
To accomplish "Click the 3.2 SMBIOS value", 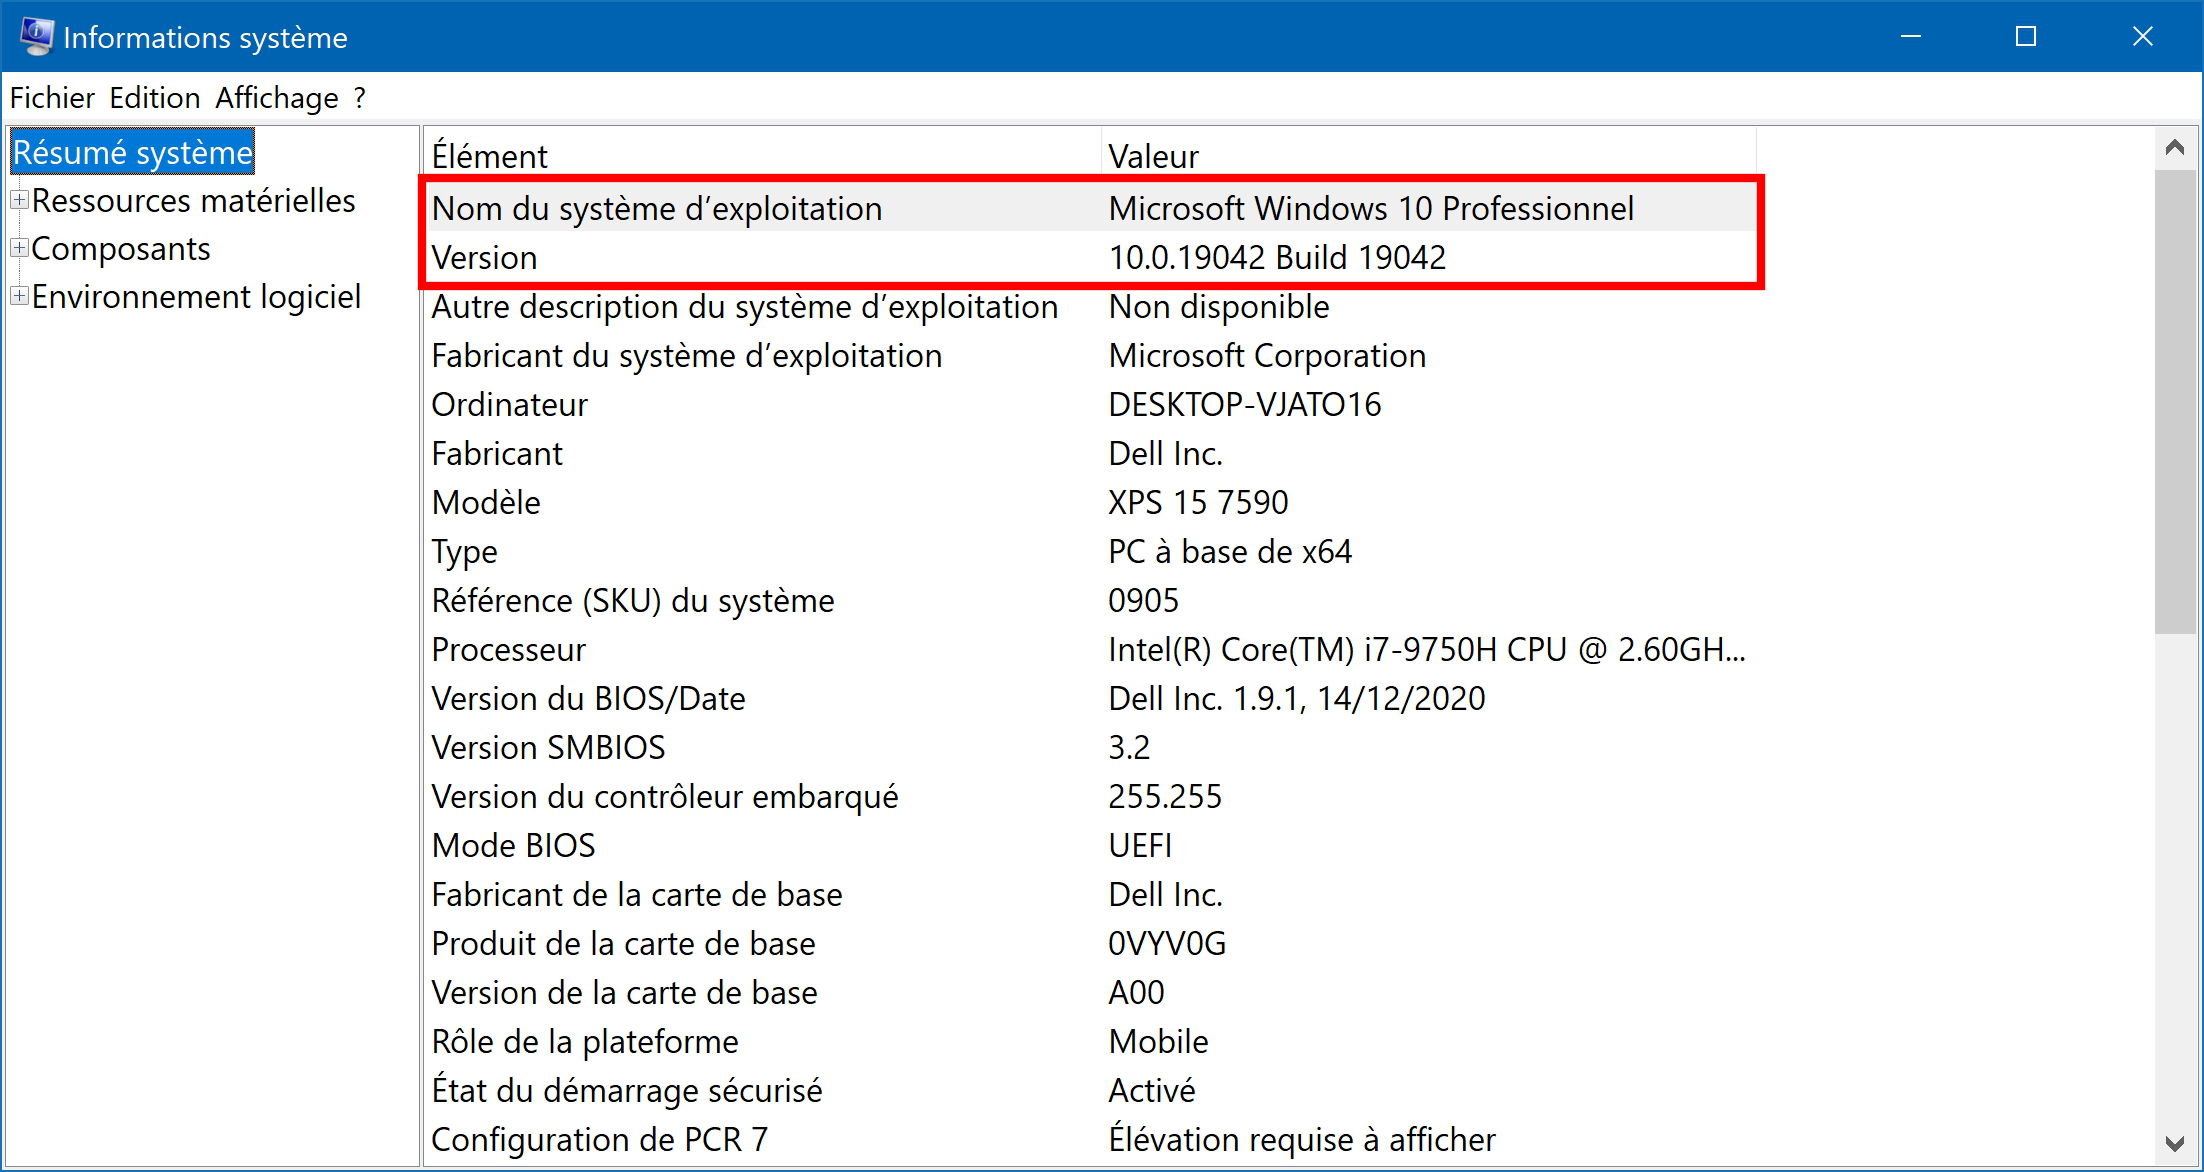I will tap(1129, 747).
